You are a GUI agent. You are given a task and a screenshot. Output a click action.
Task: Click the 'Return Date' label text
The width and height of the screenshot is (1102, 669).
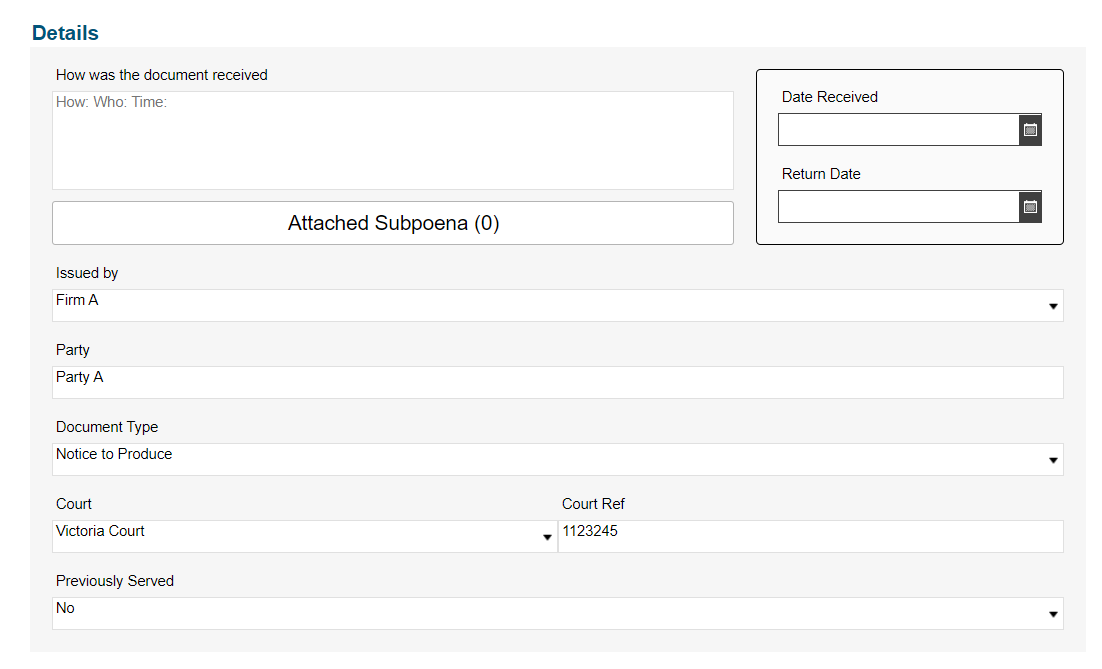pyautogui.click(x=821, y=174)
